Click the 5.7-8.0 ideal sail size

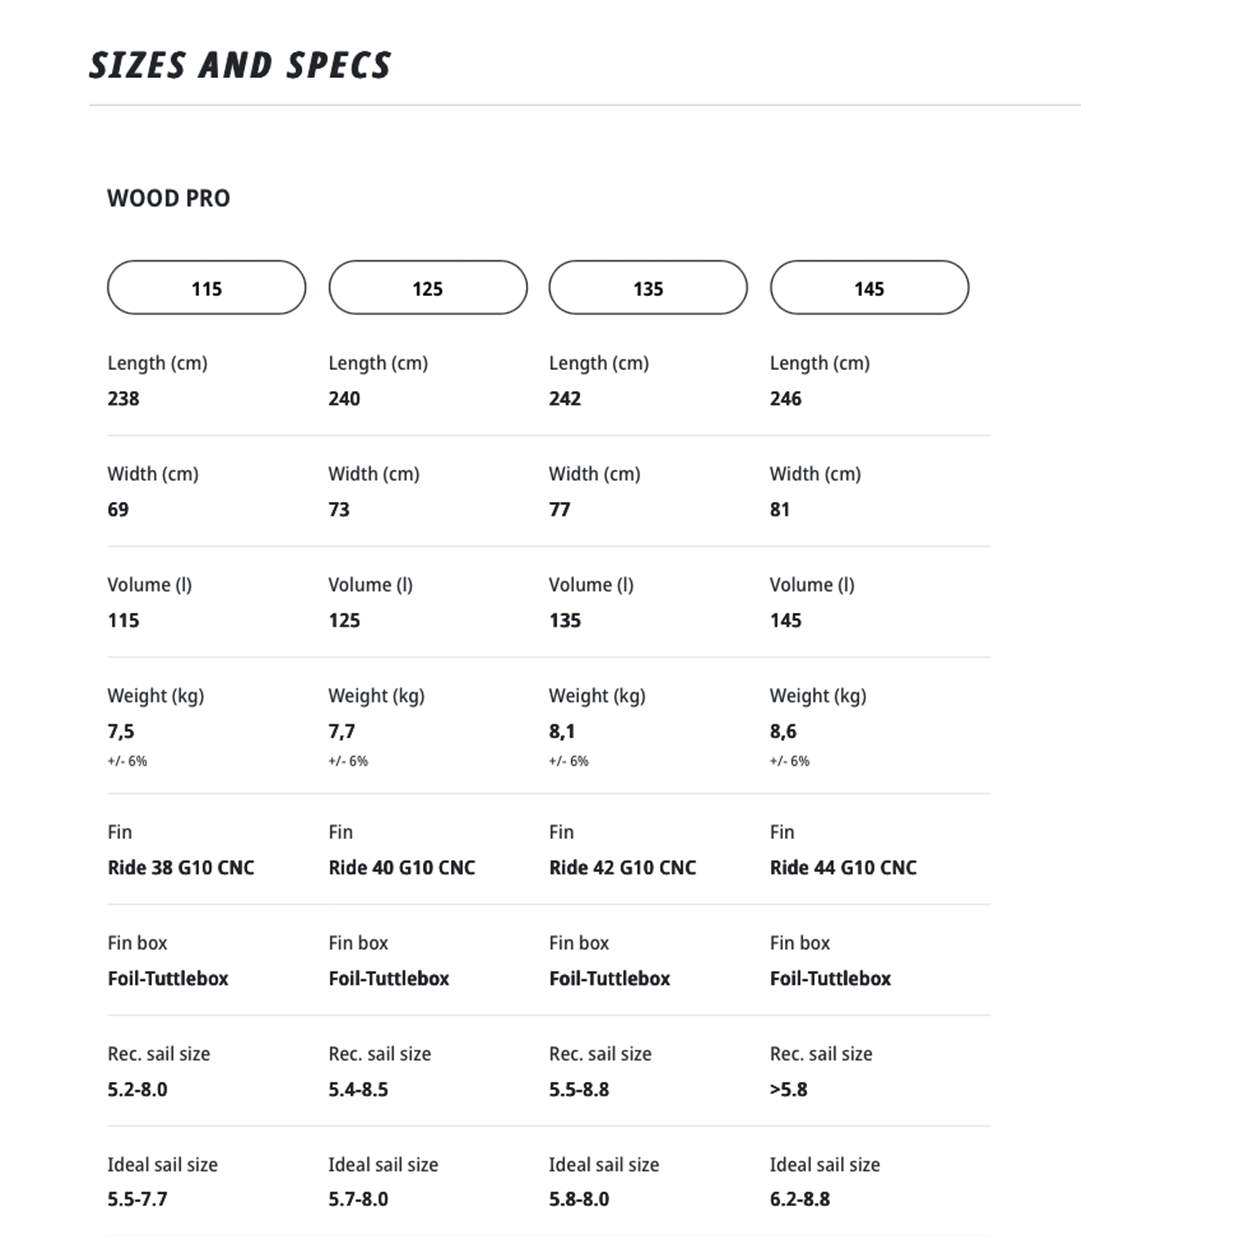point(358,1199)
